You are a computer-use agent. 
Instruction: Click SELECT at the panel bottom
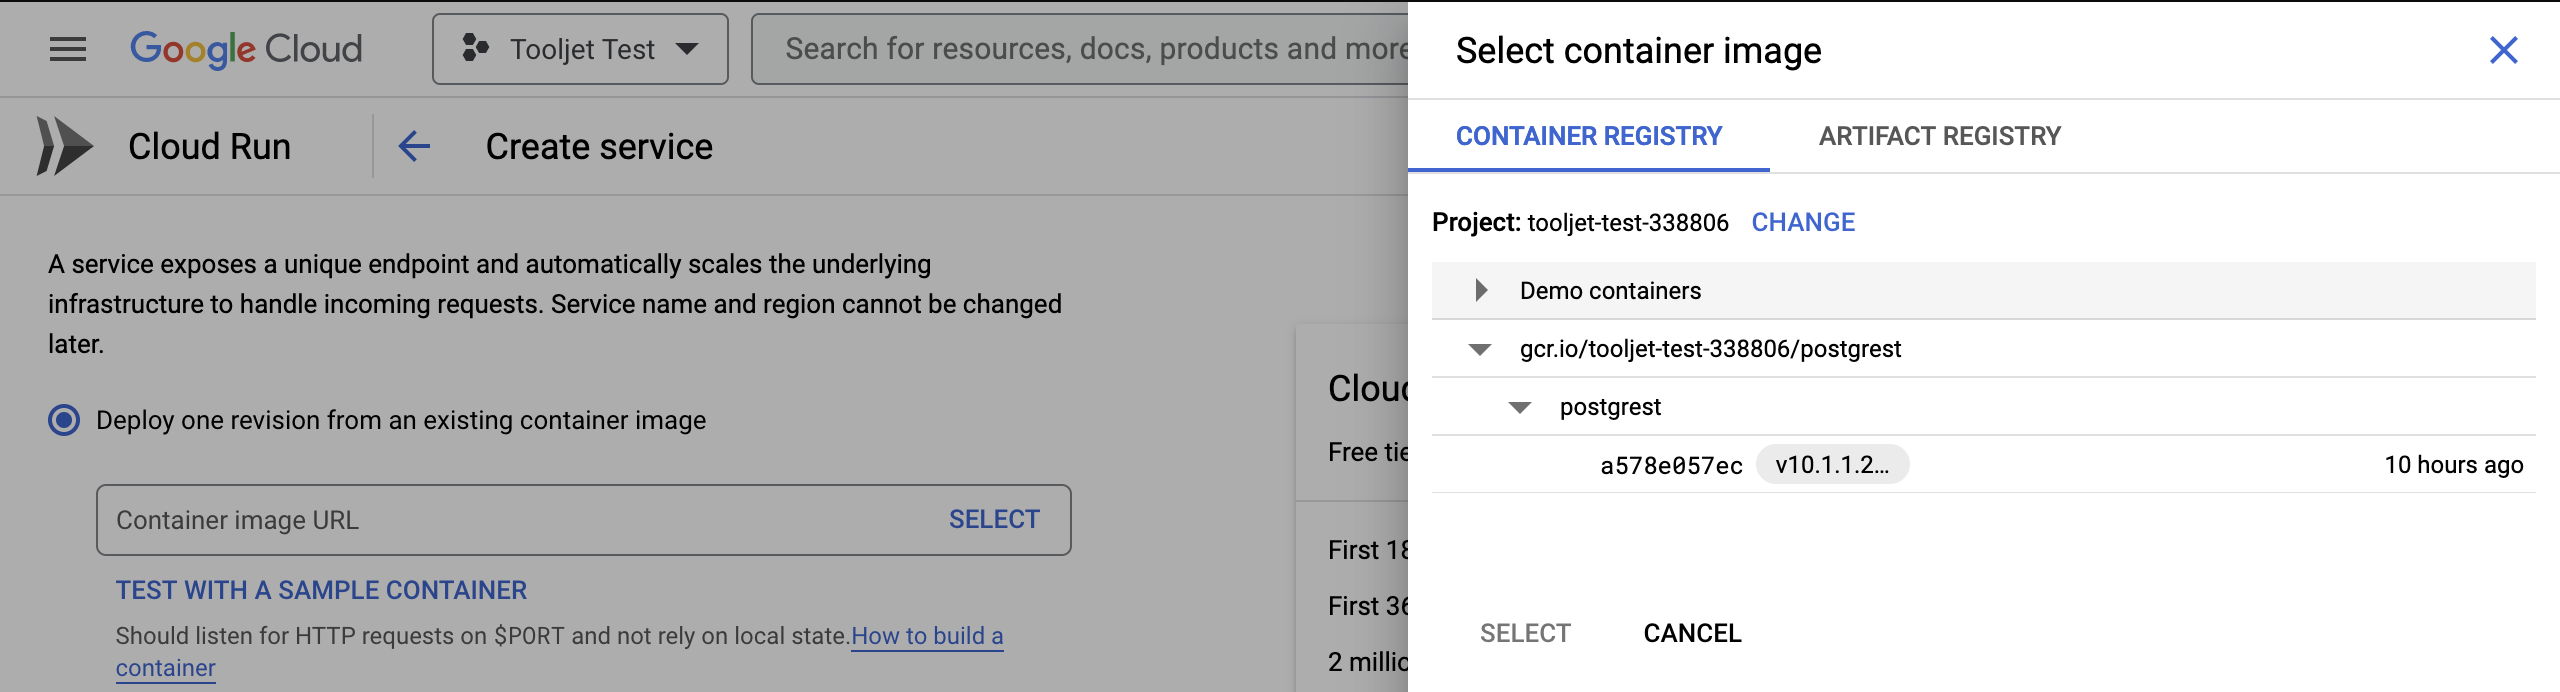pyautogui.click(x=1525, y=633)
